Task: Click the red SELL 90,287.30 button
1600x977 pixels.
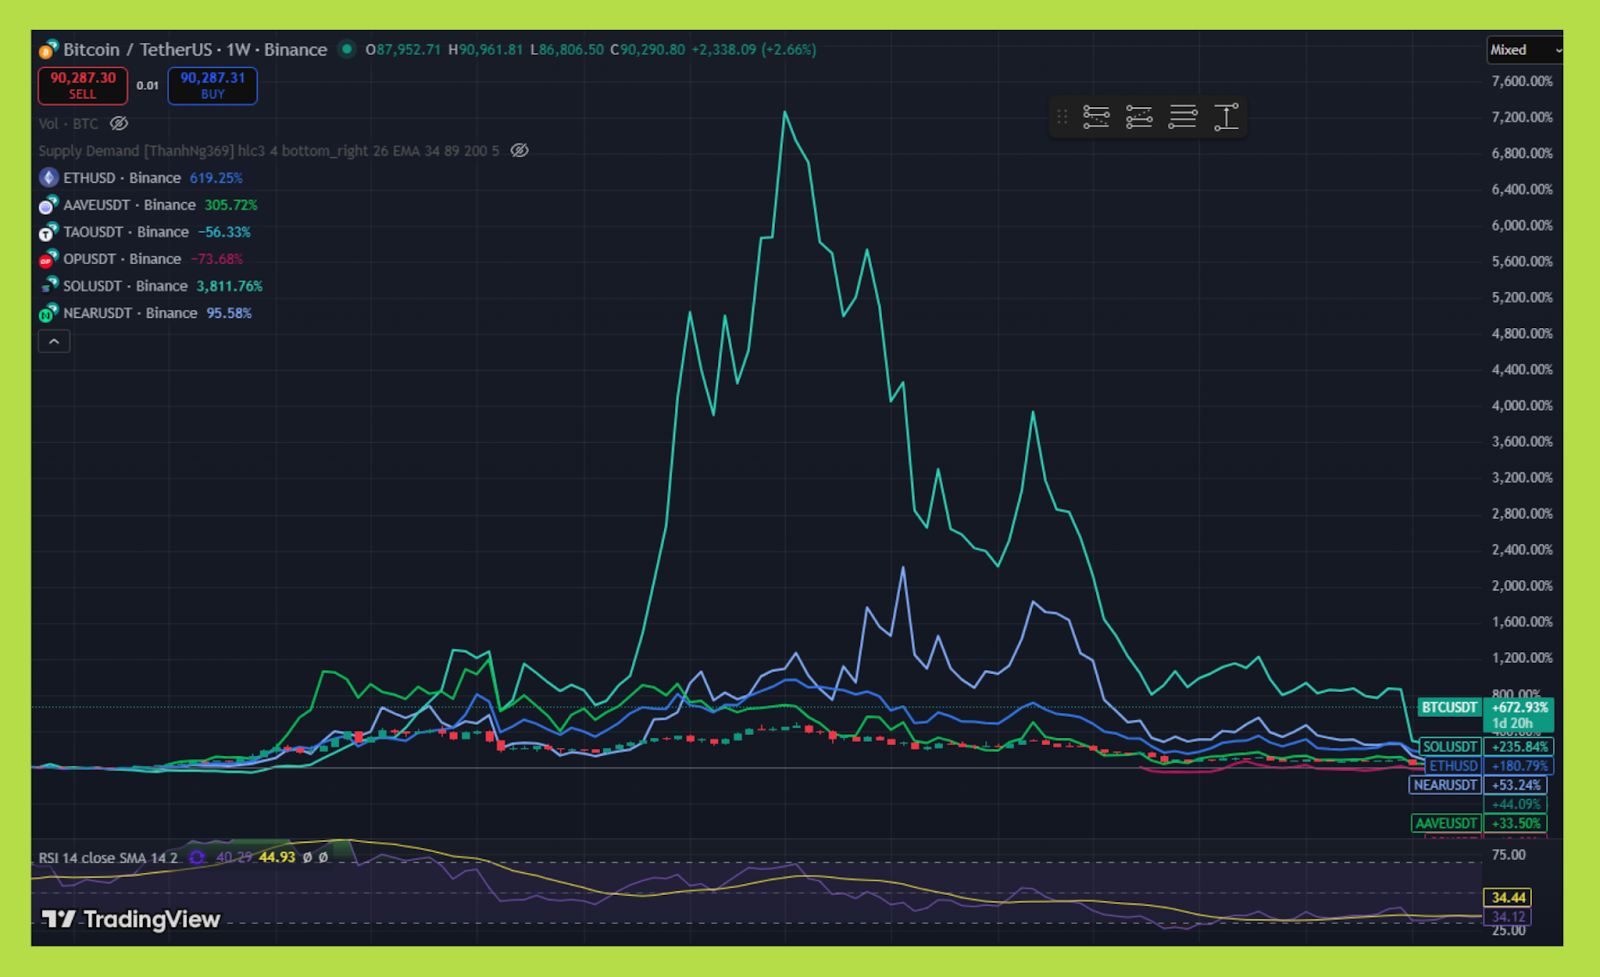Action: [83, 86]
